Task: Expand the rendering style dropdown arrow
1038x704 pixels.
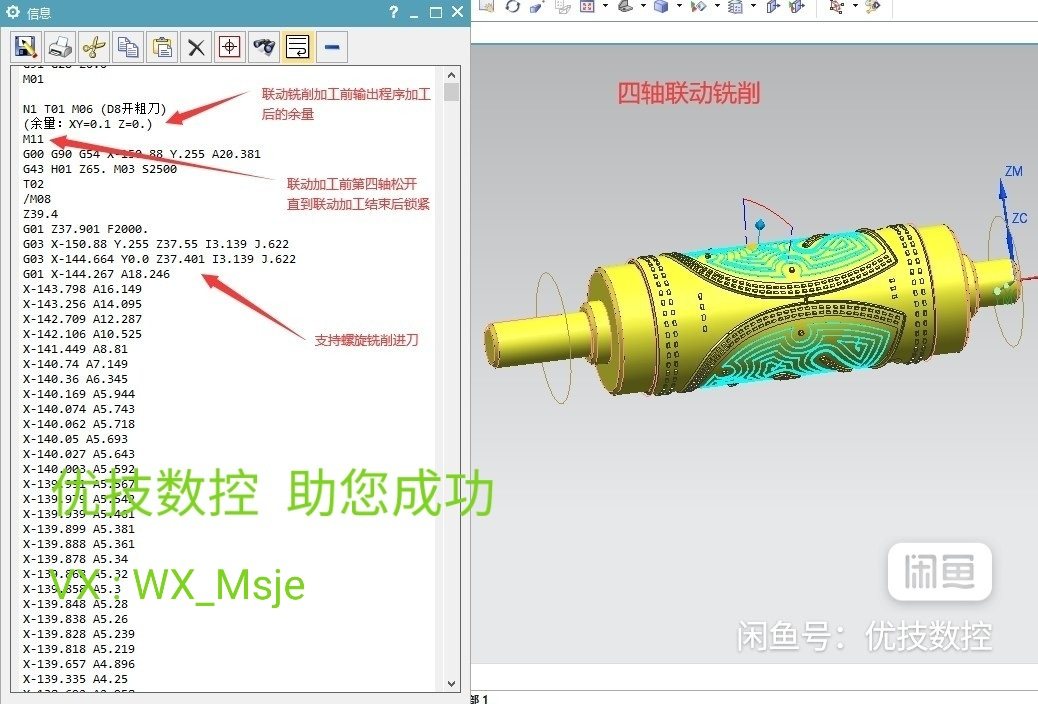Action: [x=679, y=6]
